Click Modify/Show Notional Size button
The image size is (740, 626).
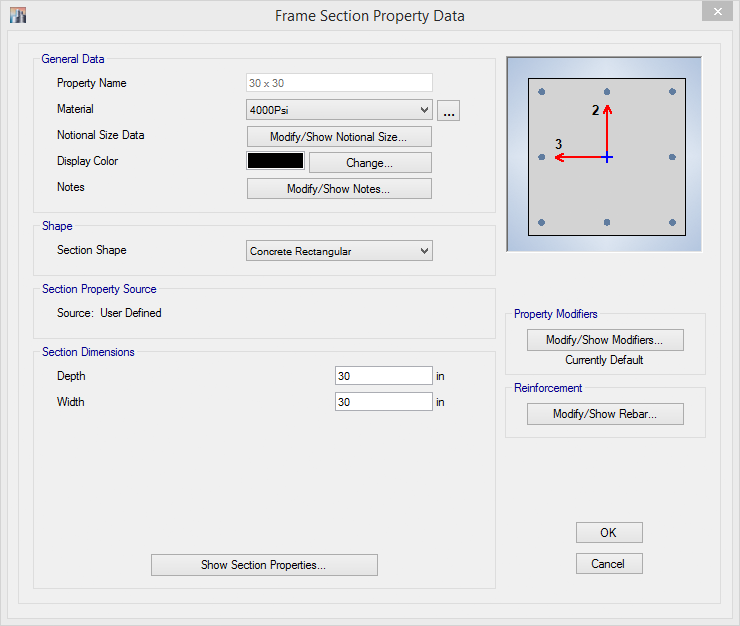[x=339, y=137]
